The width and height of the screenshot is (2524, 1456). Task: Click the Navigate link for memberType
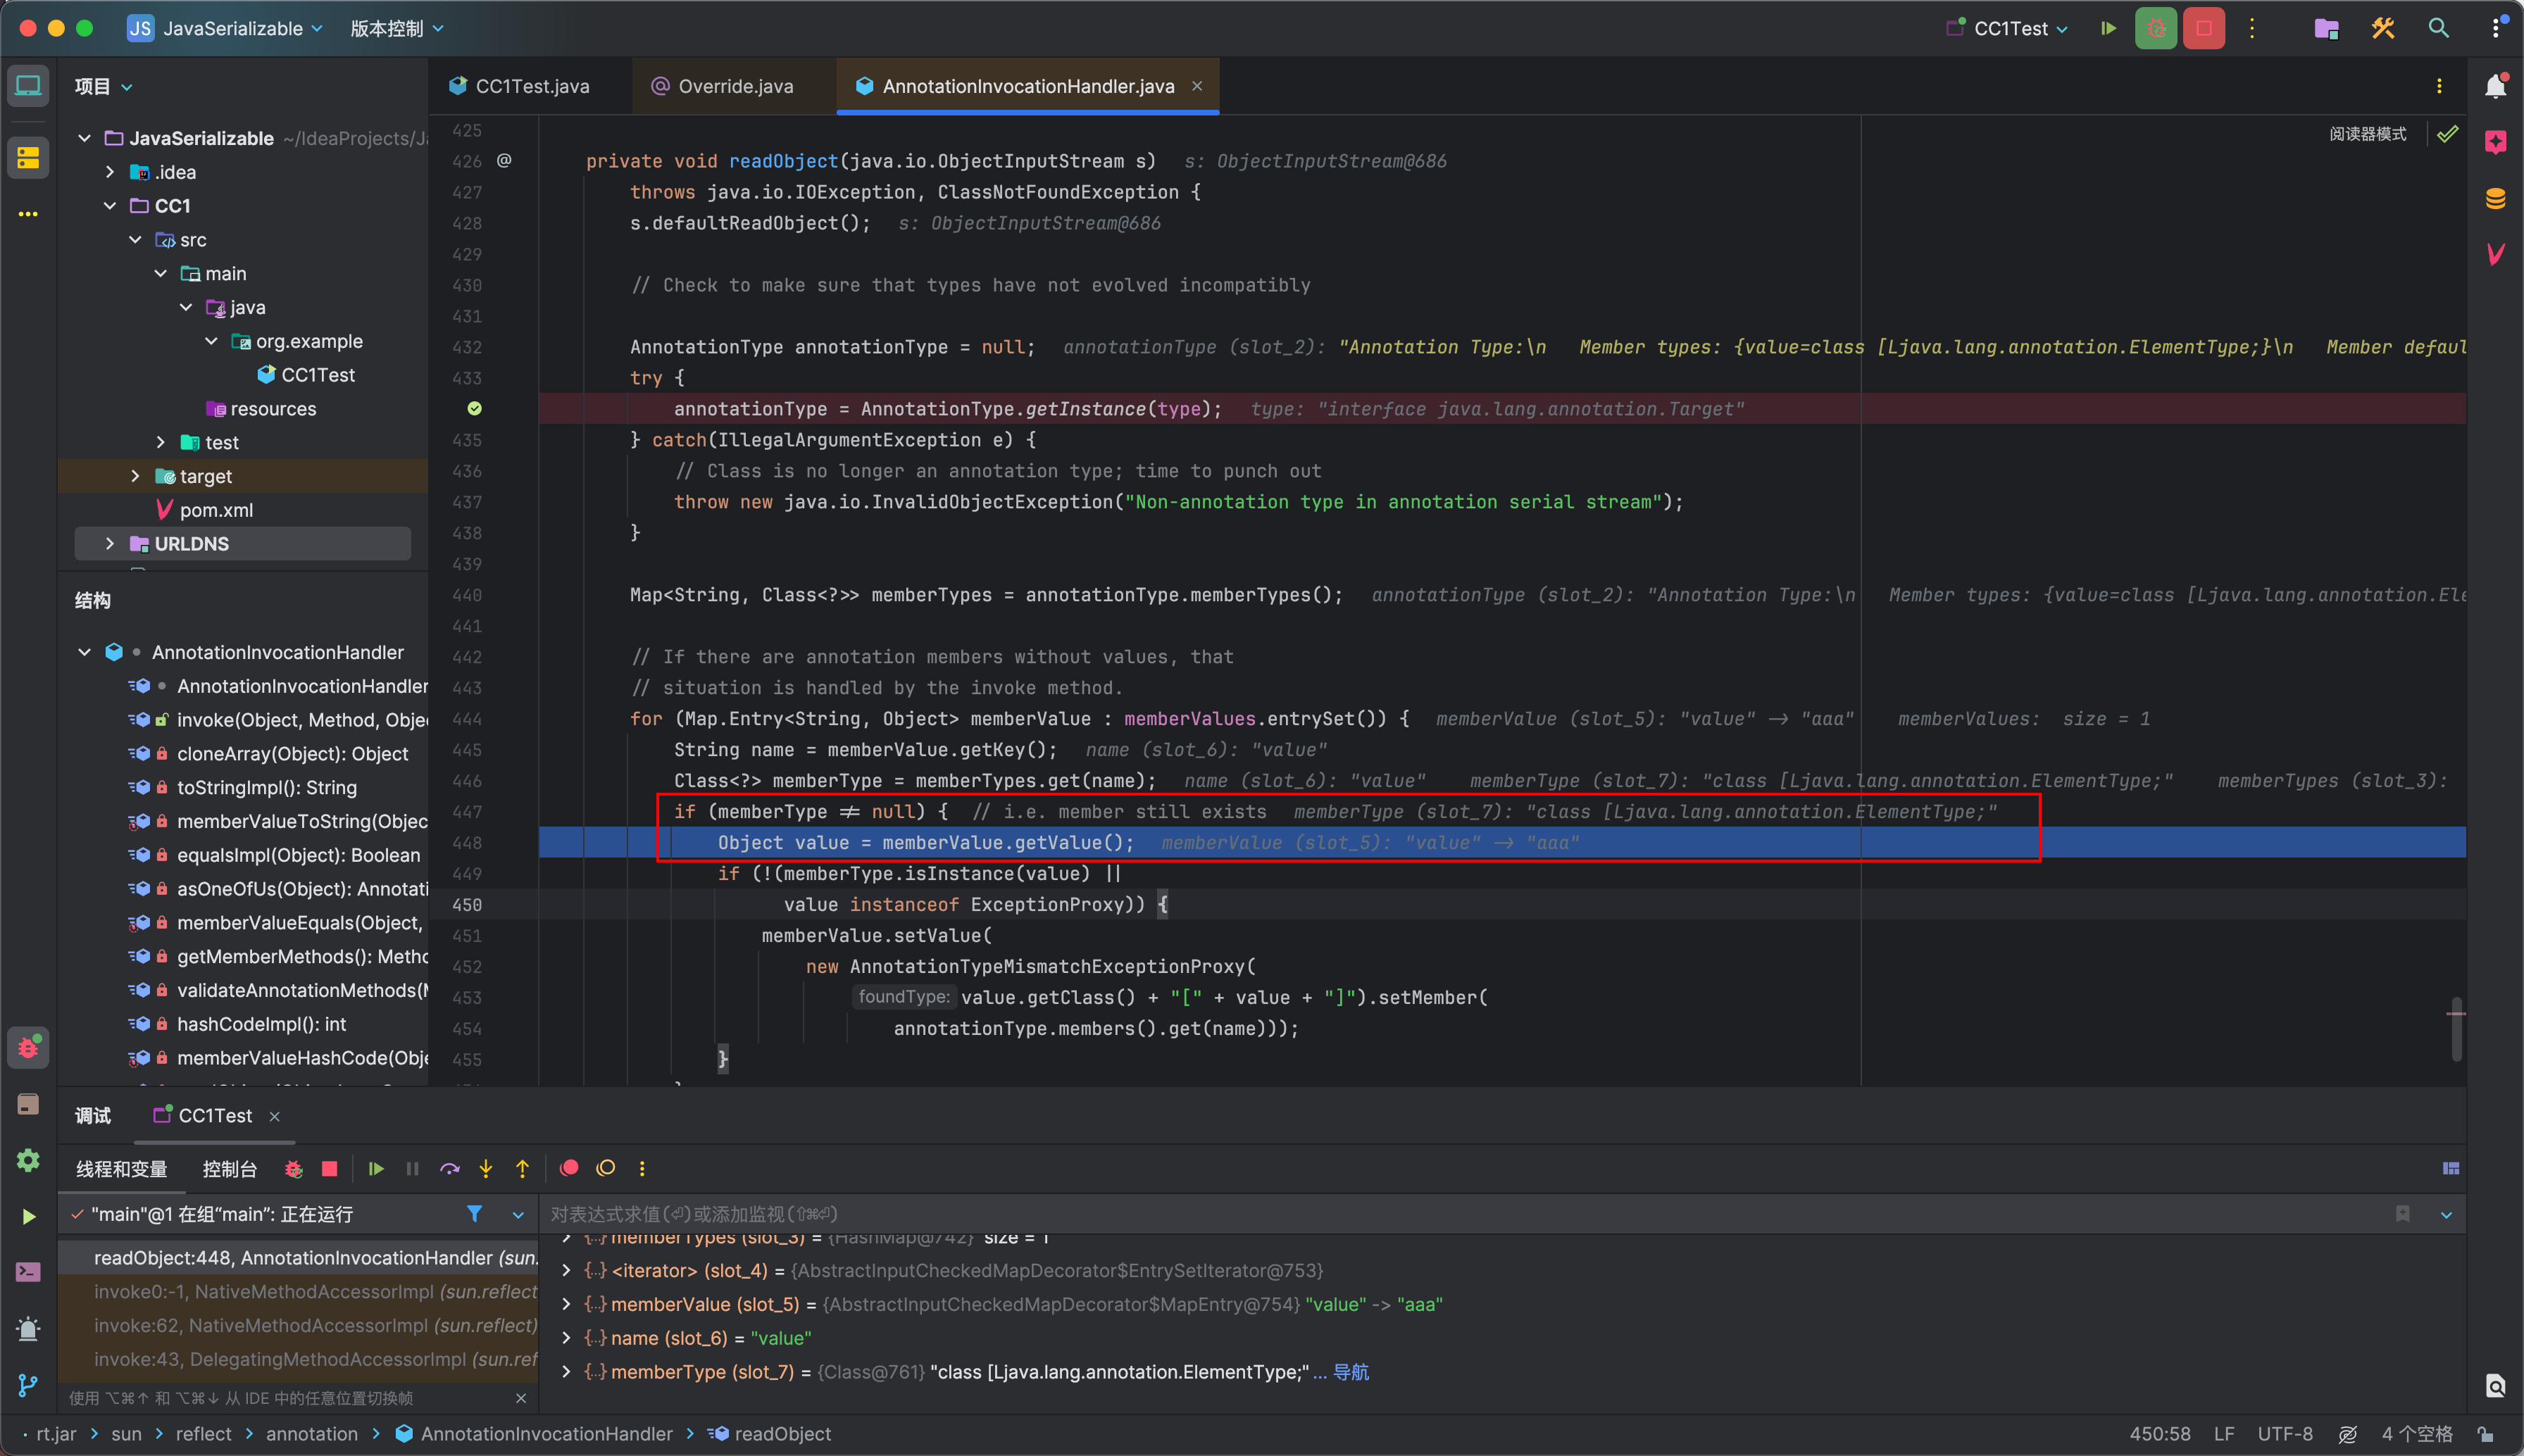tap(1351, 1372)
